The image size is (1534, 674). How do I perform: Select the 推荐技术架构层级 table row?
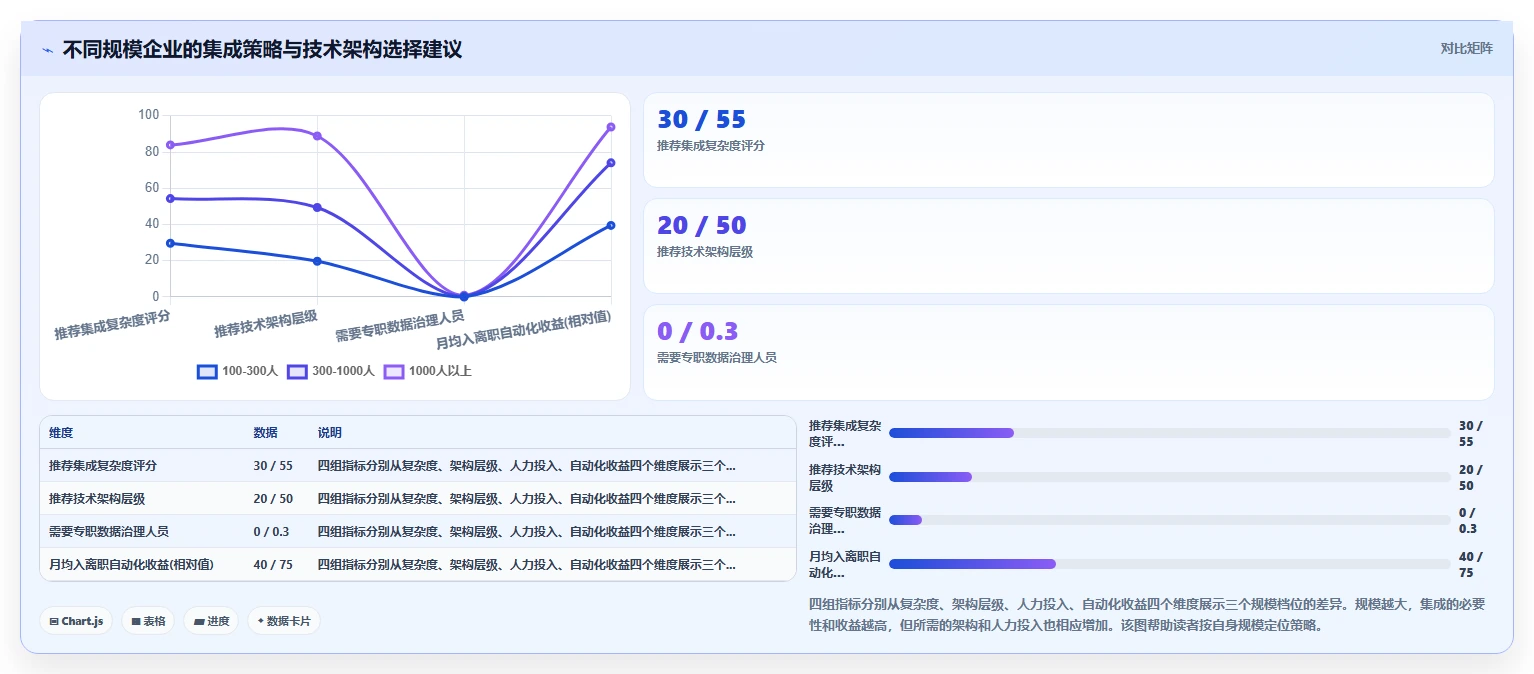(418, 498)
